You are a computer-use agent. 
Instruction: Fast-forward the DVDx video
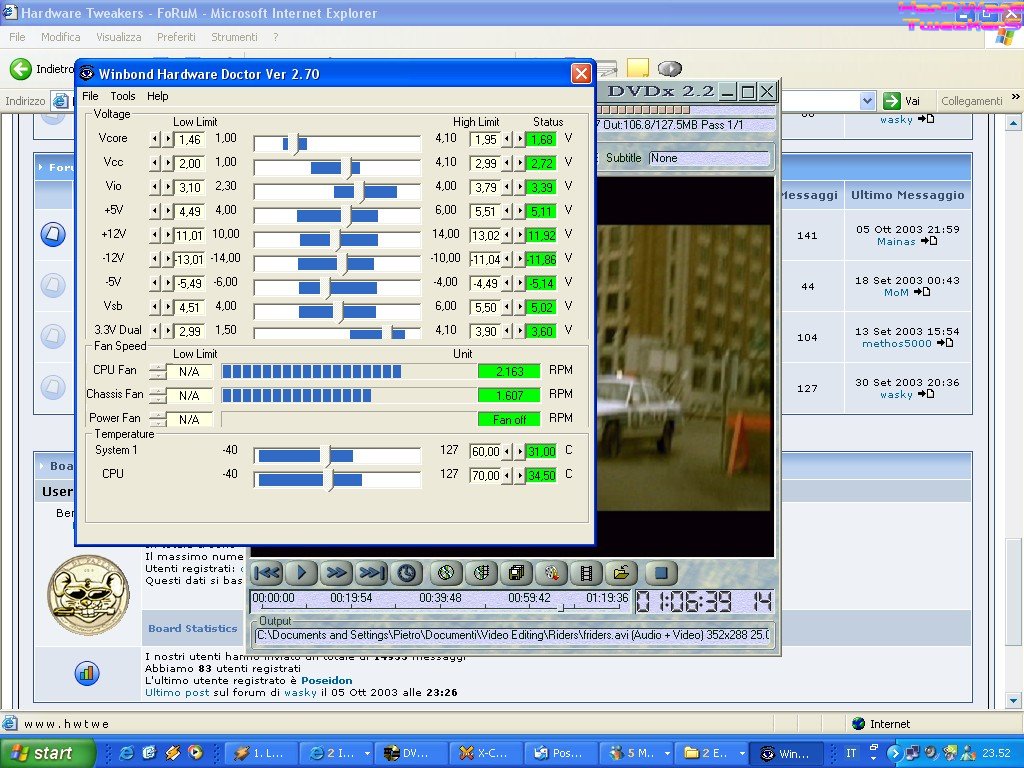coord(336,573)
